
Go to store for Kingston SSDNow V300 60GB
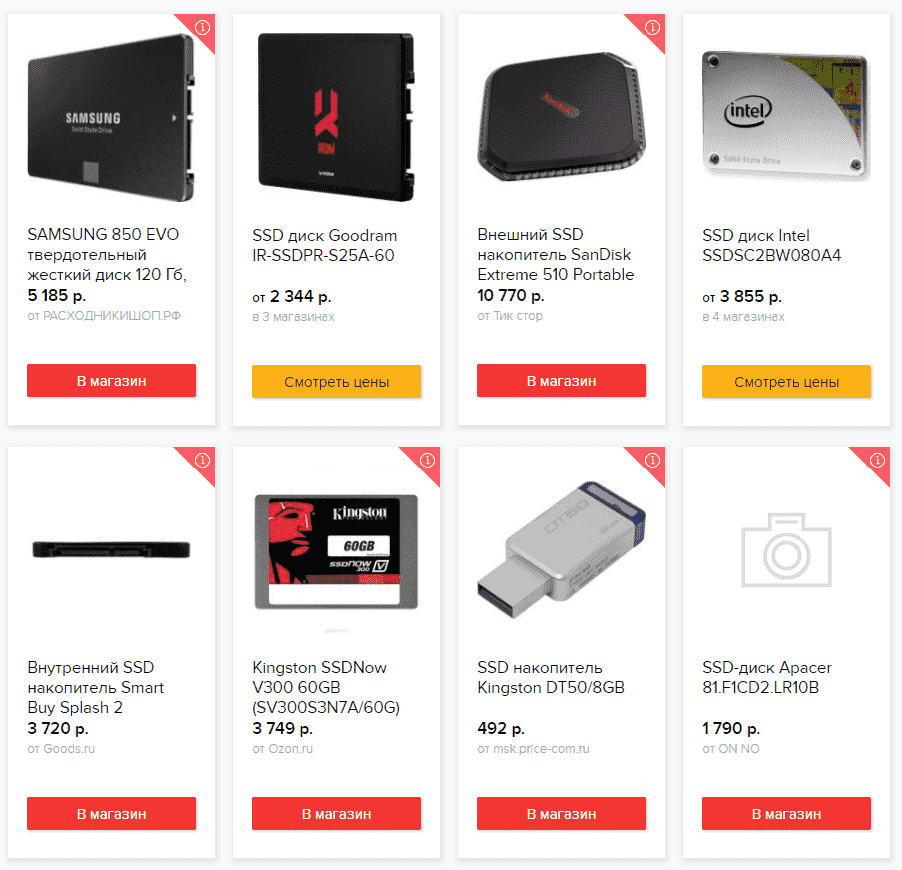[337, 814]
